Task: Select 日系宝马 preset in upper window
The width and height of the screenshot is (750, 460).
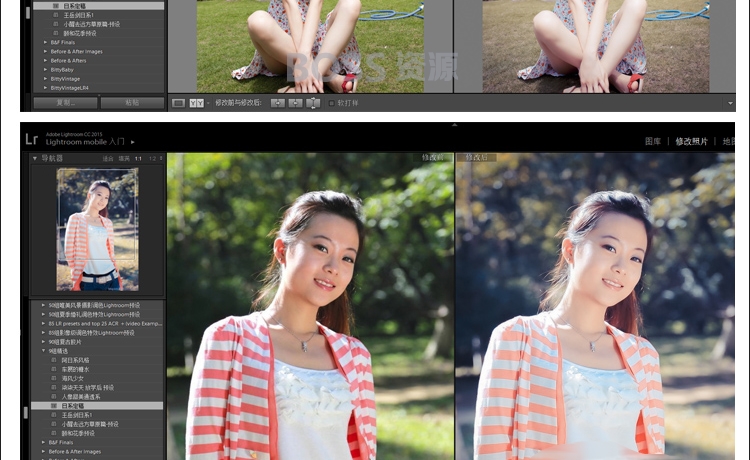Action: 98,6
